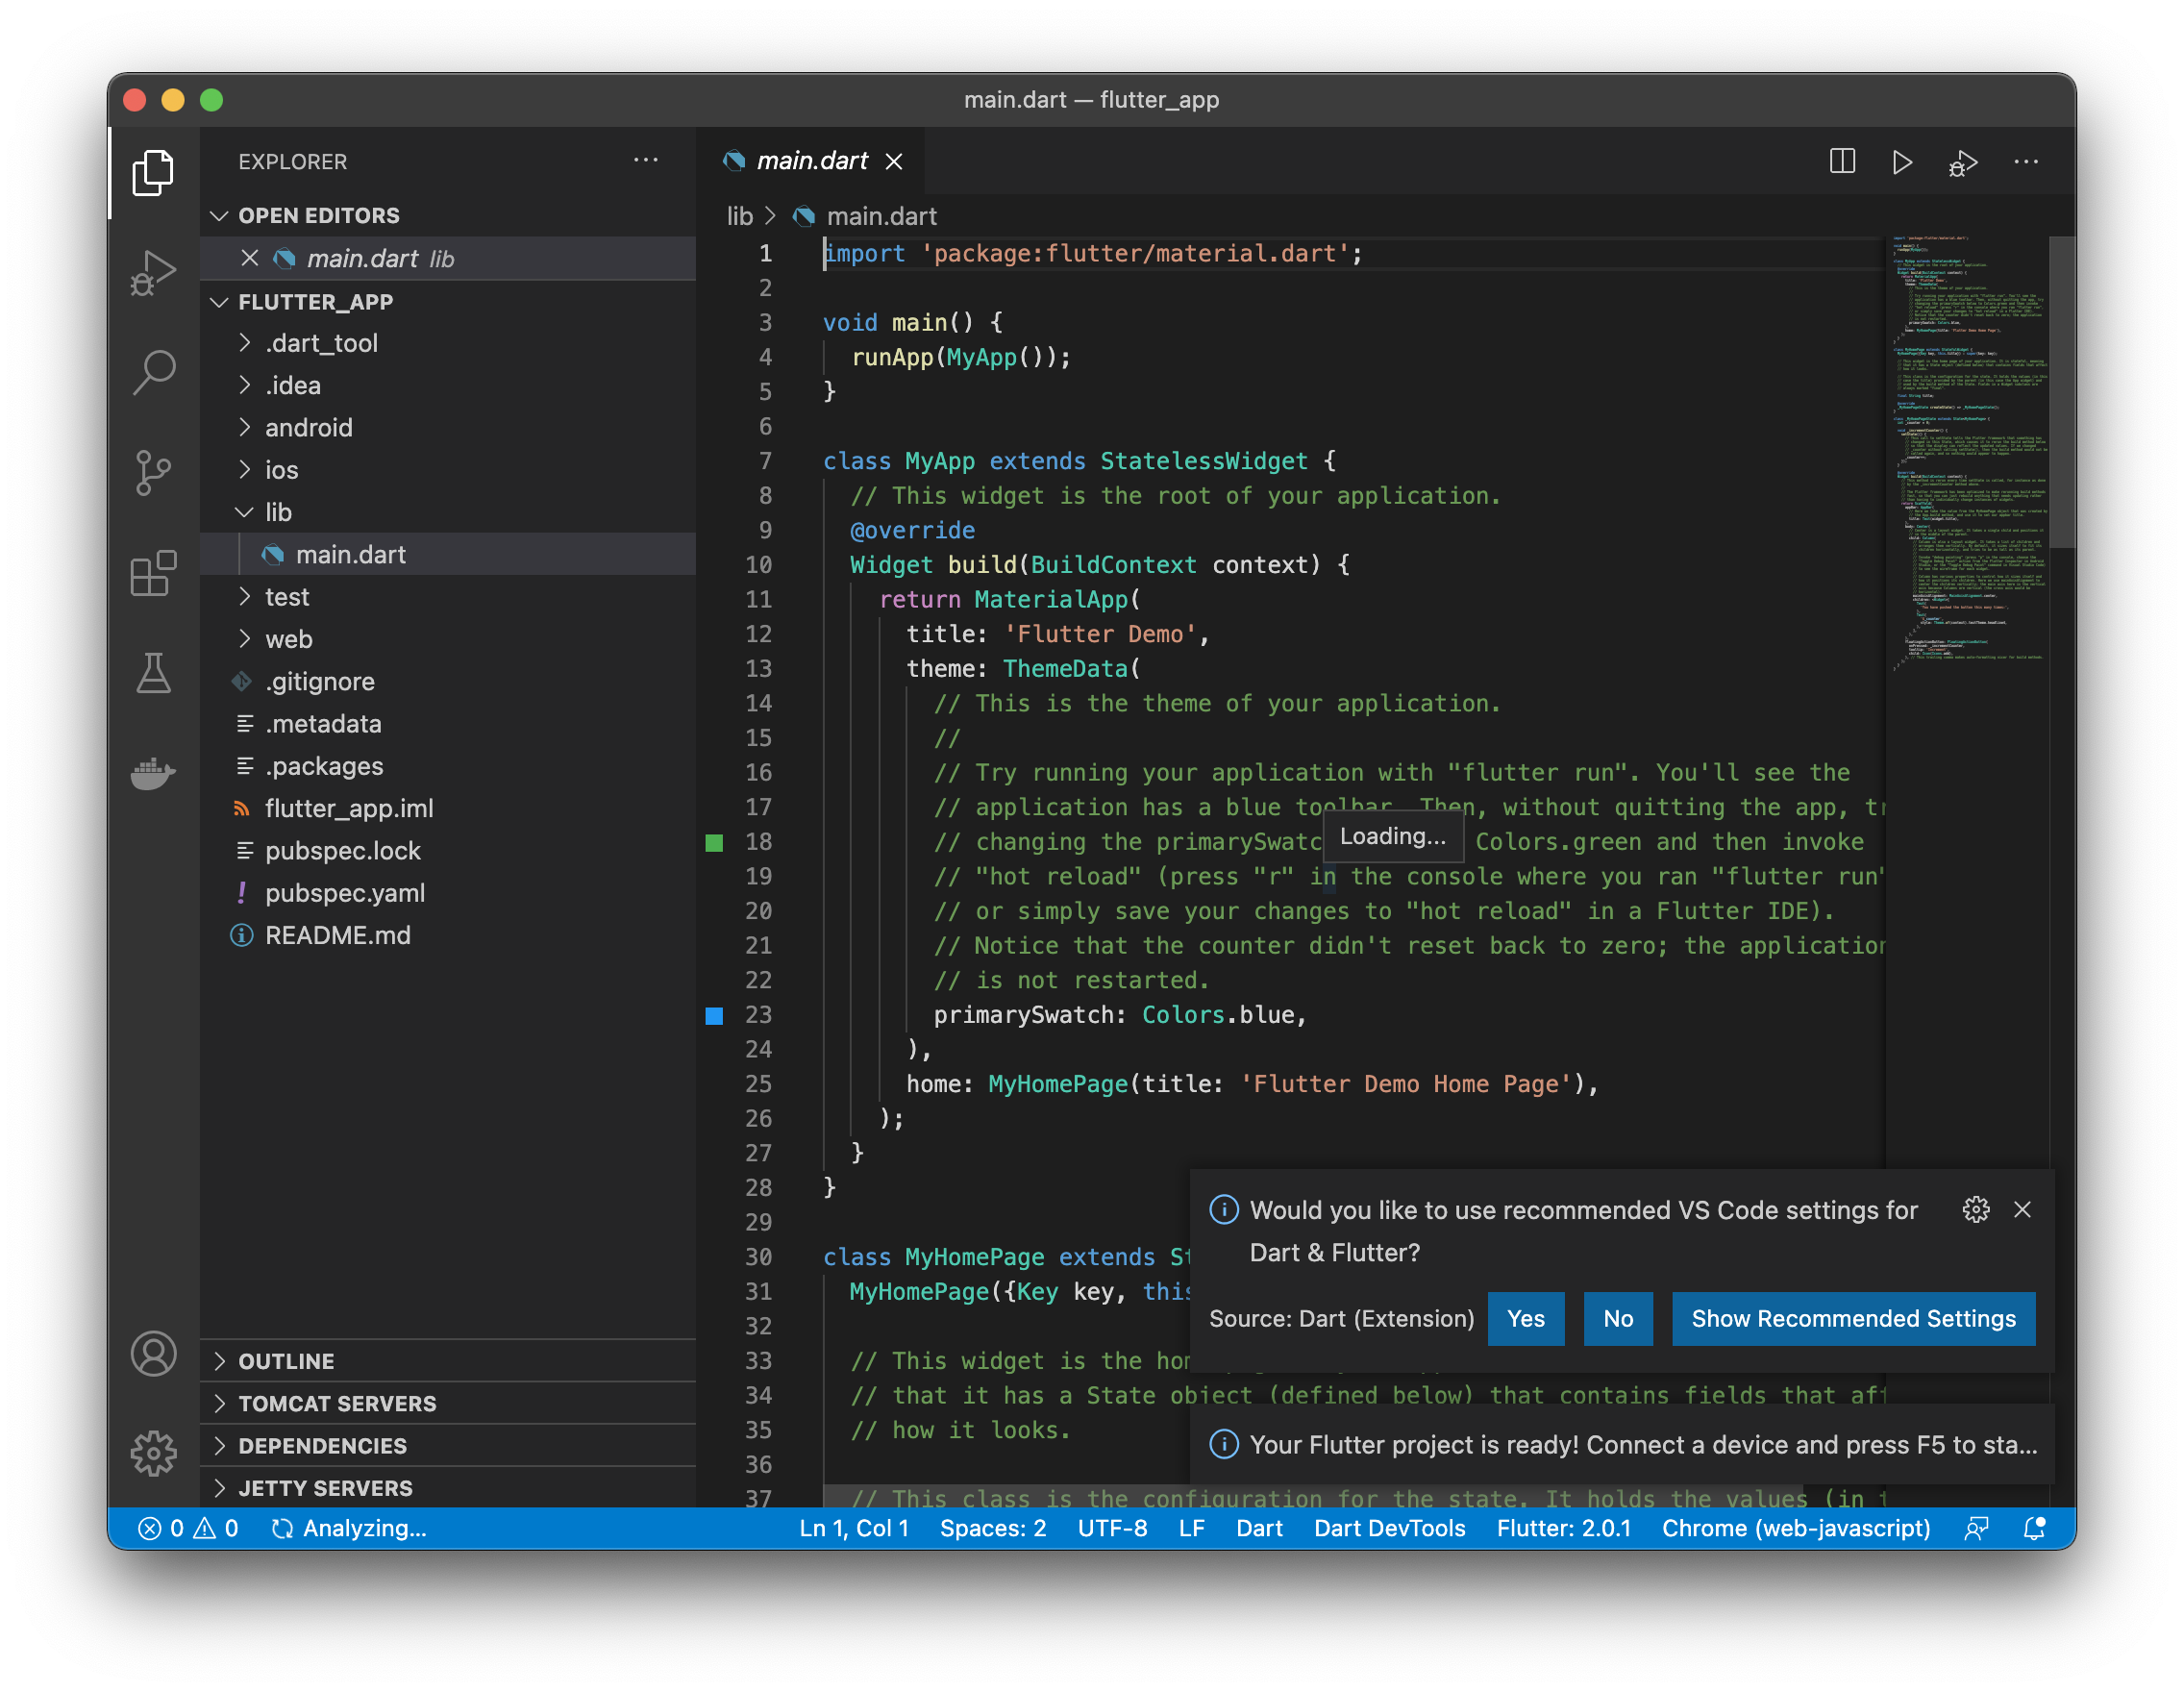Open Explorer Views and More Actions ellipsis
This screenshot has width=2184, height=1692.
pyautogui.click(x=646, y=160)
